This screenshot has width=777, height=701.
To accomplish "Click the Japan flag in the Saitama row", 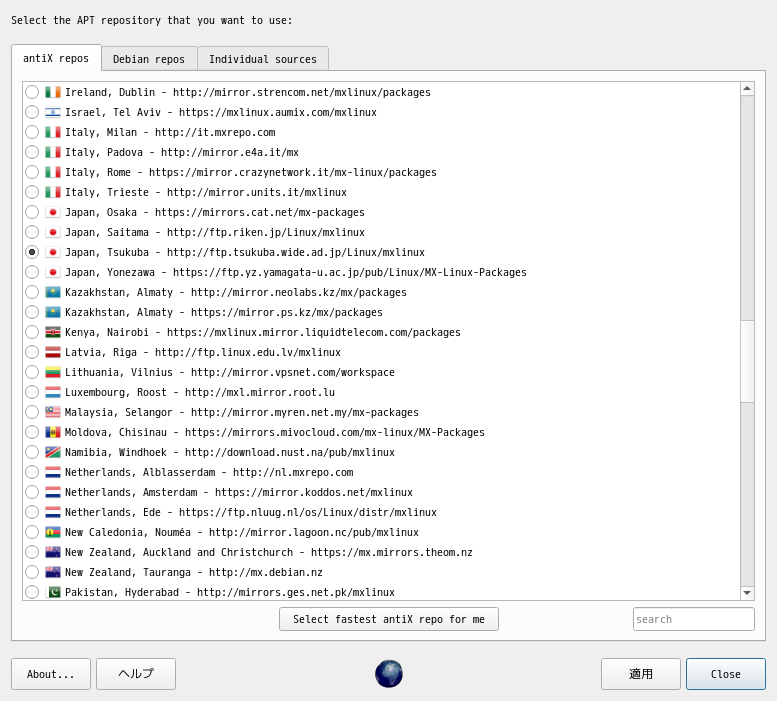I will coord(53,232).
